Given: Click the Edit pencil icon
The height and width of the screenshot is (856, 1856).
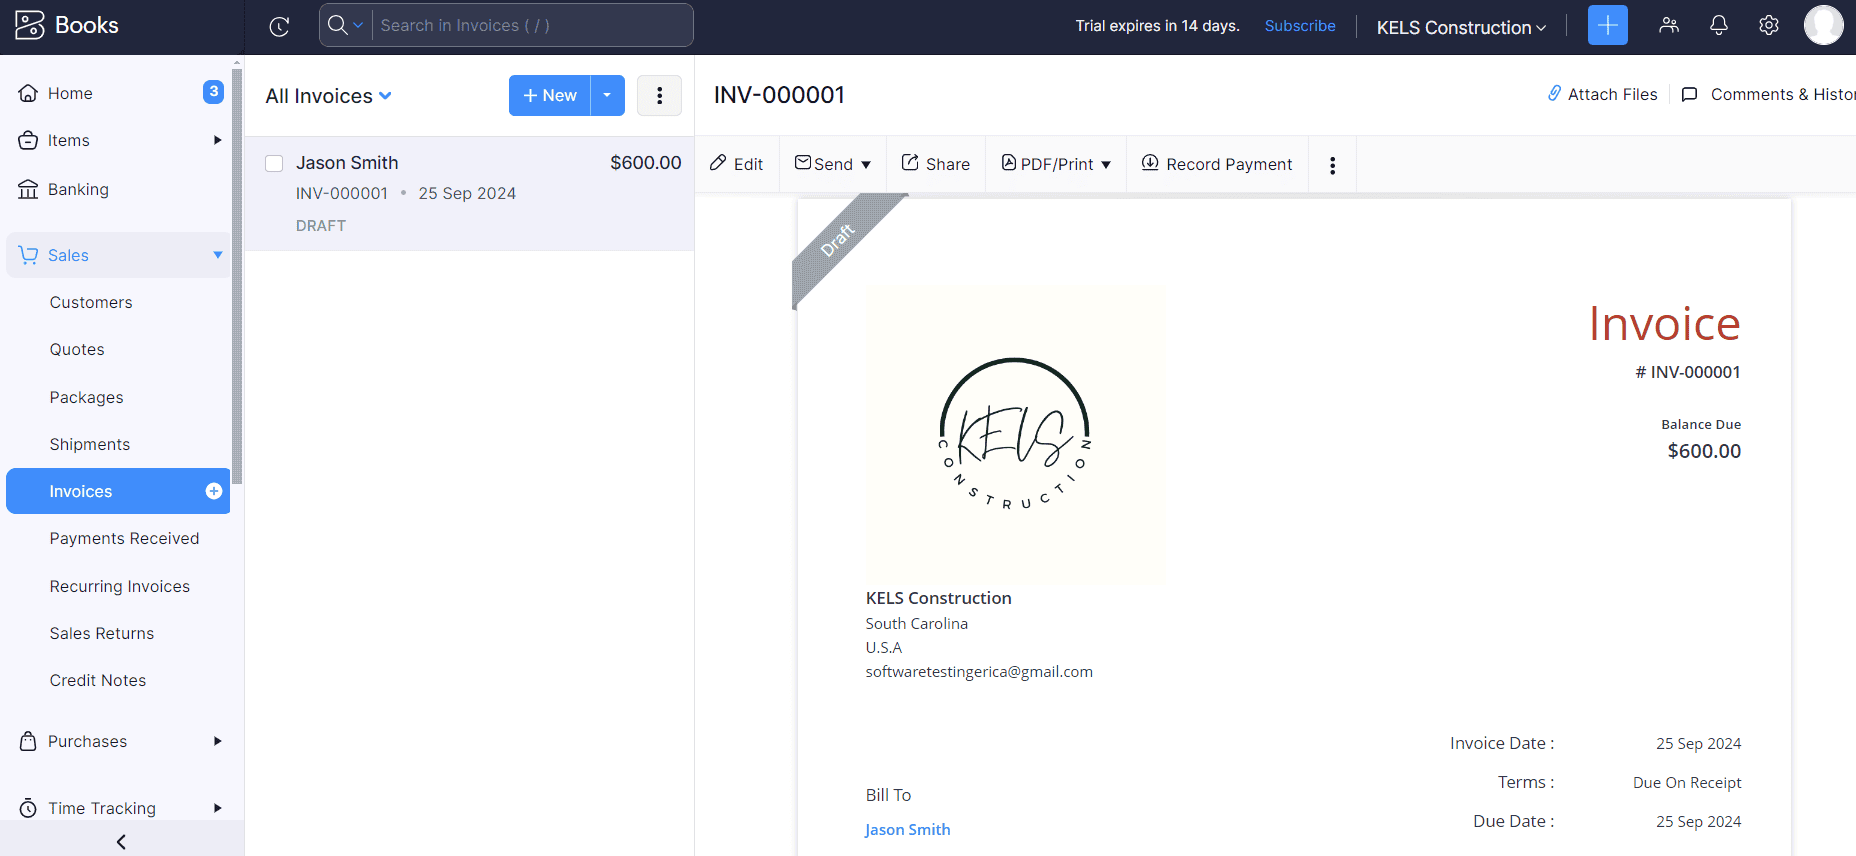Looking at the screenshot, I should click(x=718, y=163).
